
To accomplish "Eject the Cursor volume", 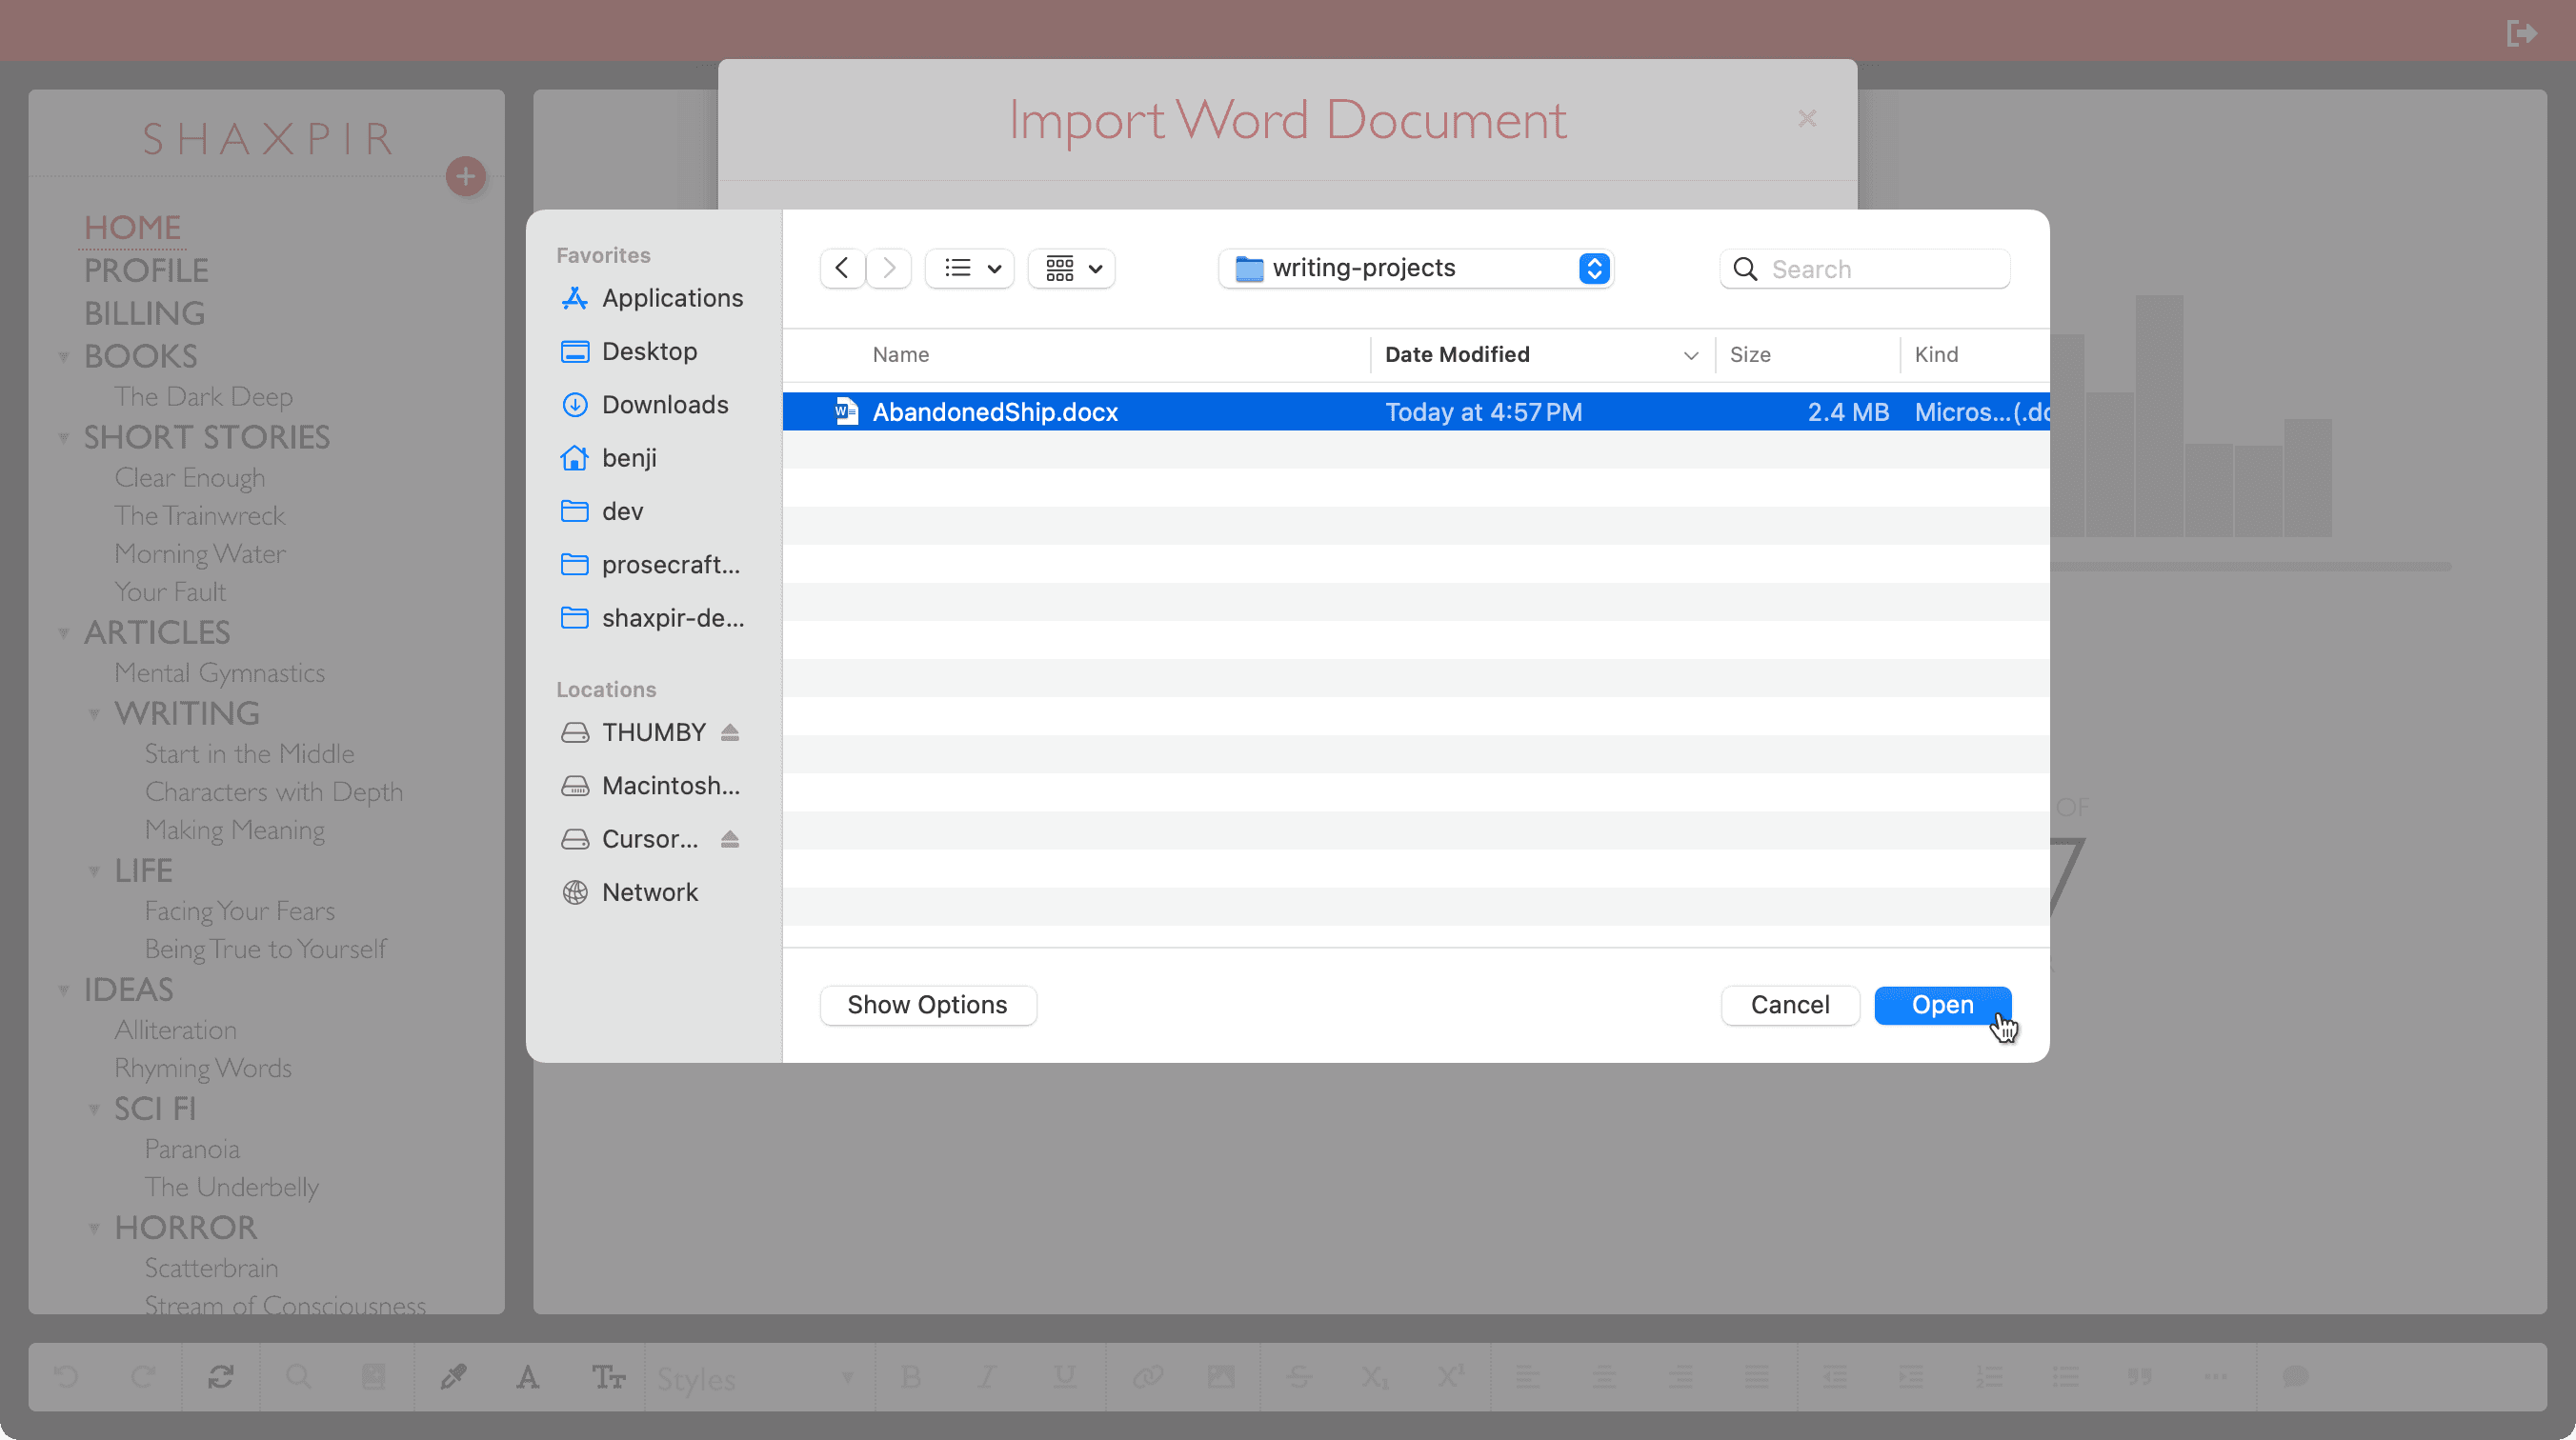I will (x=730, y=839).
